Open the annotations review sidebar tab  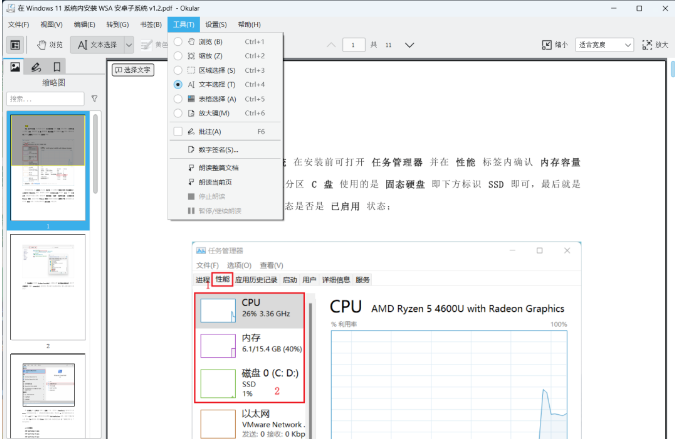[x=36, y=67]
